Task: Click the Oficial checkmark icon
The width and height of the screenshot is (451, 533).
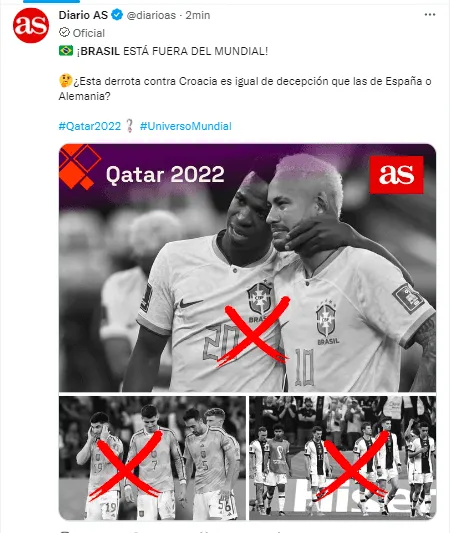Action: coord(64,33)
